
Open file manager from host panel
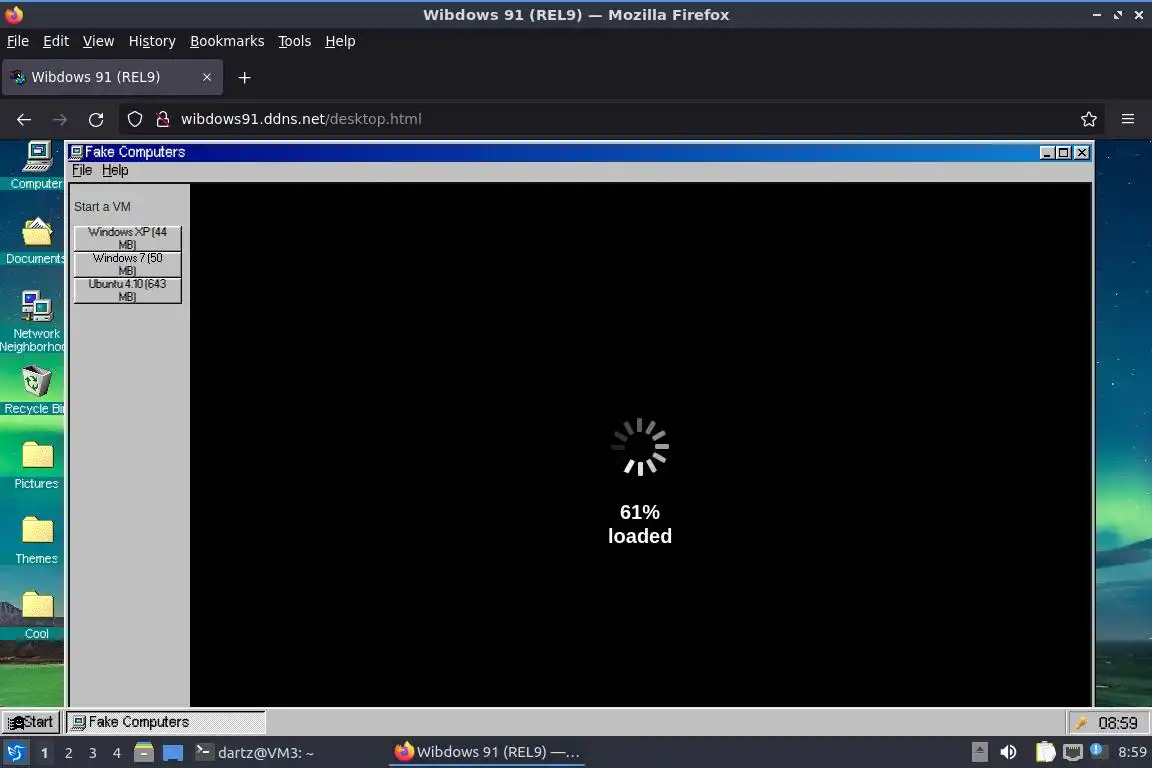pos(144,753)
